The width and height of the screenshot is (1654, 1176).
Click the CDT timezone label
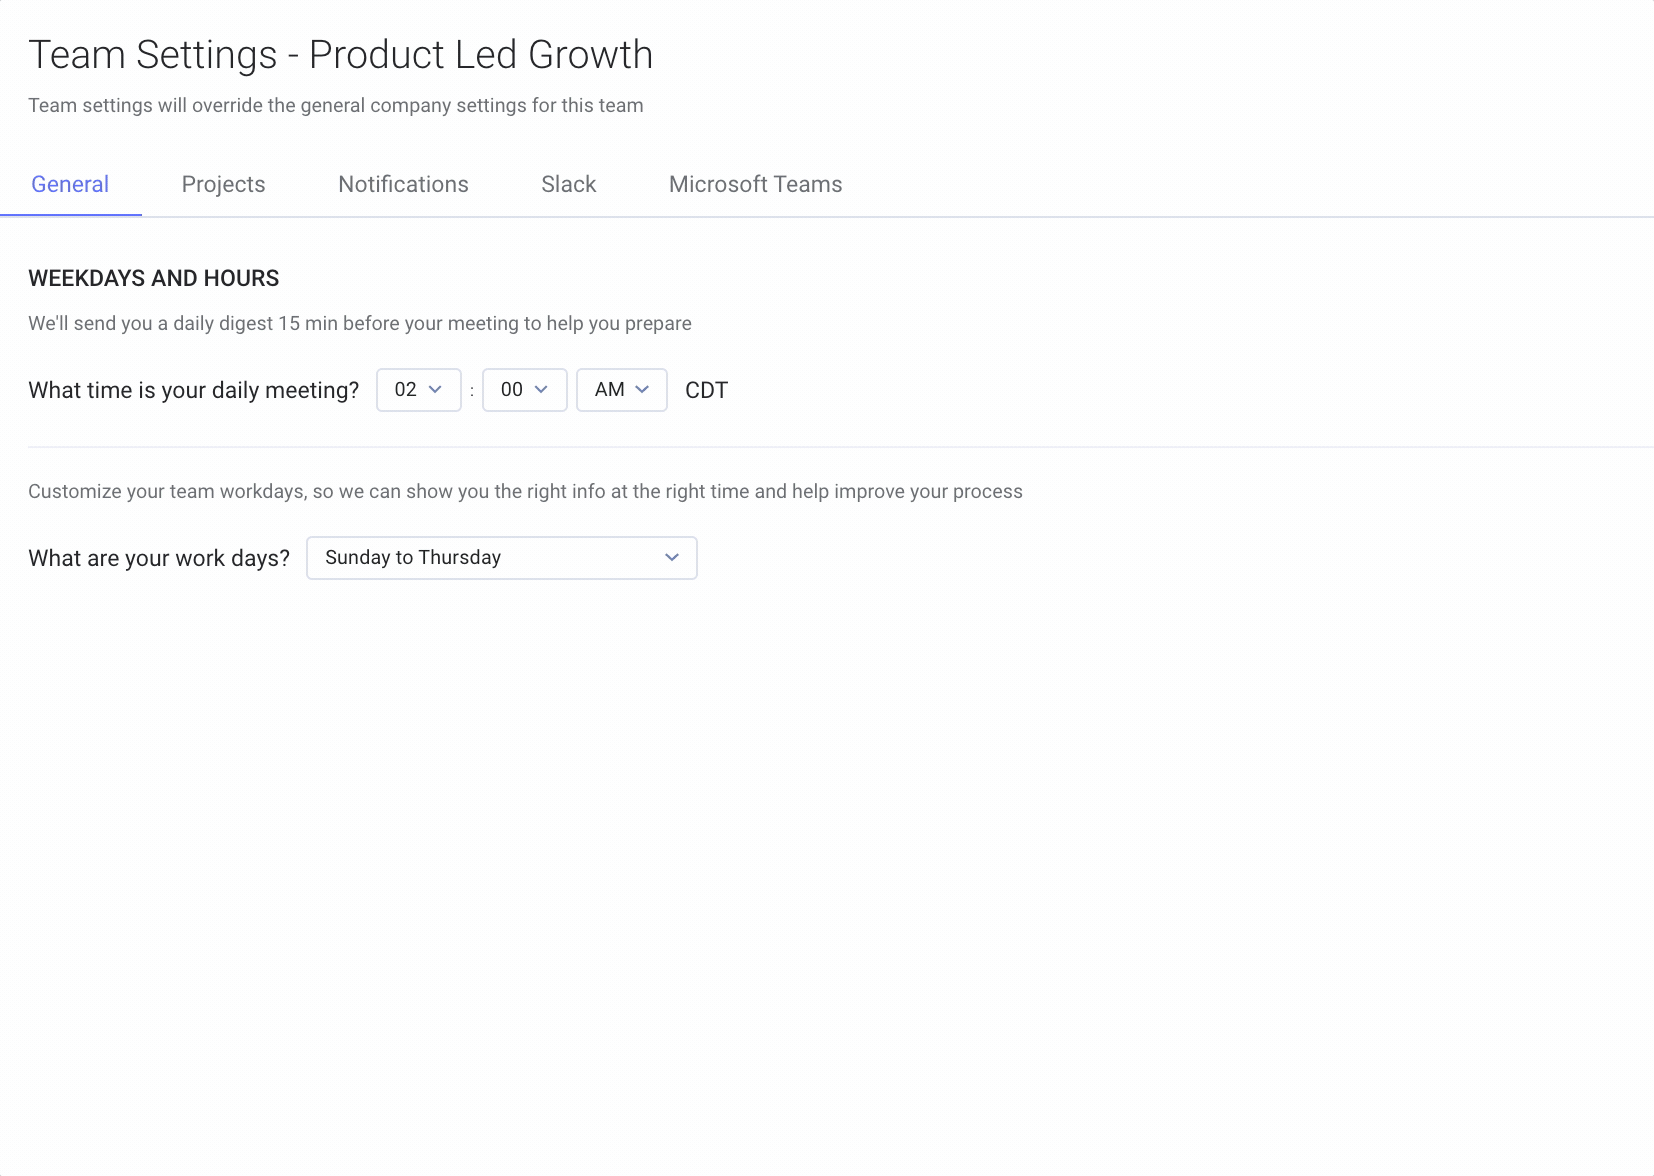coord(706,390)
